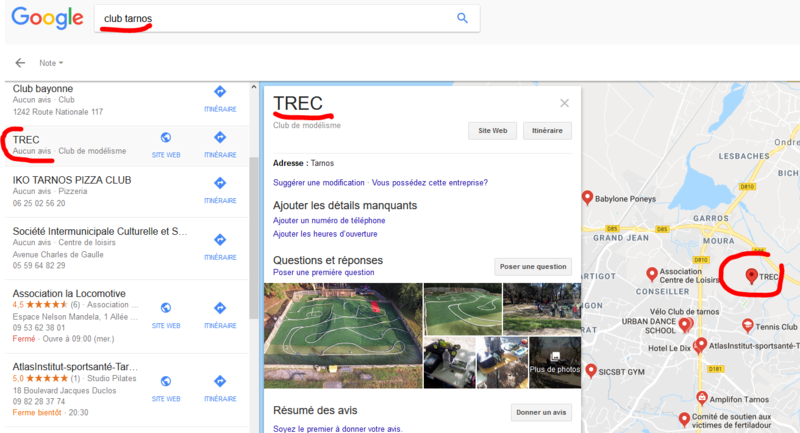Go back using the left arrow
Image resolution: width=800 pixels, height=433 pixels.
coord(20,63)
